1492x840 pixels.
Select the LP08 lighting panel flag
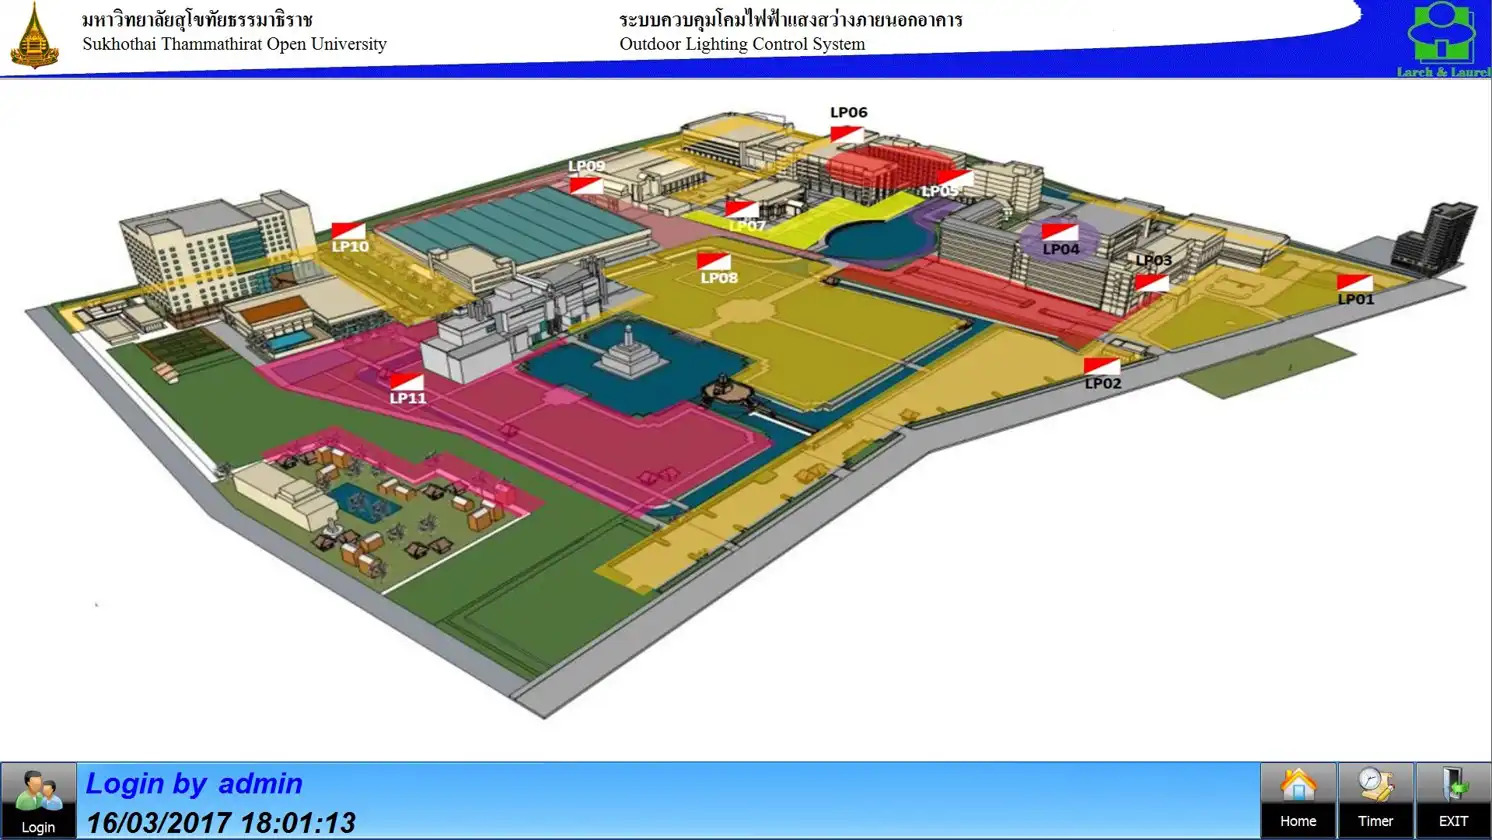tap(714, 262)
